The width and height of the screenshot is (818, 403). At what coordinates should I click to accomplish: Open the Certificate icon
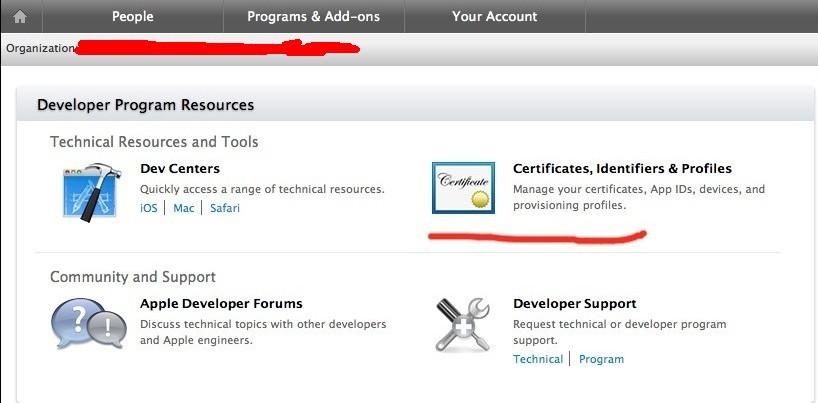(x=463, y=188)
